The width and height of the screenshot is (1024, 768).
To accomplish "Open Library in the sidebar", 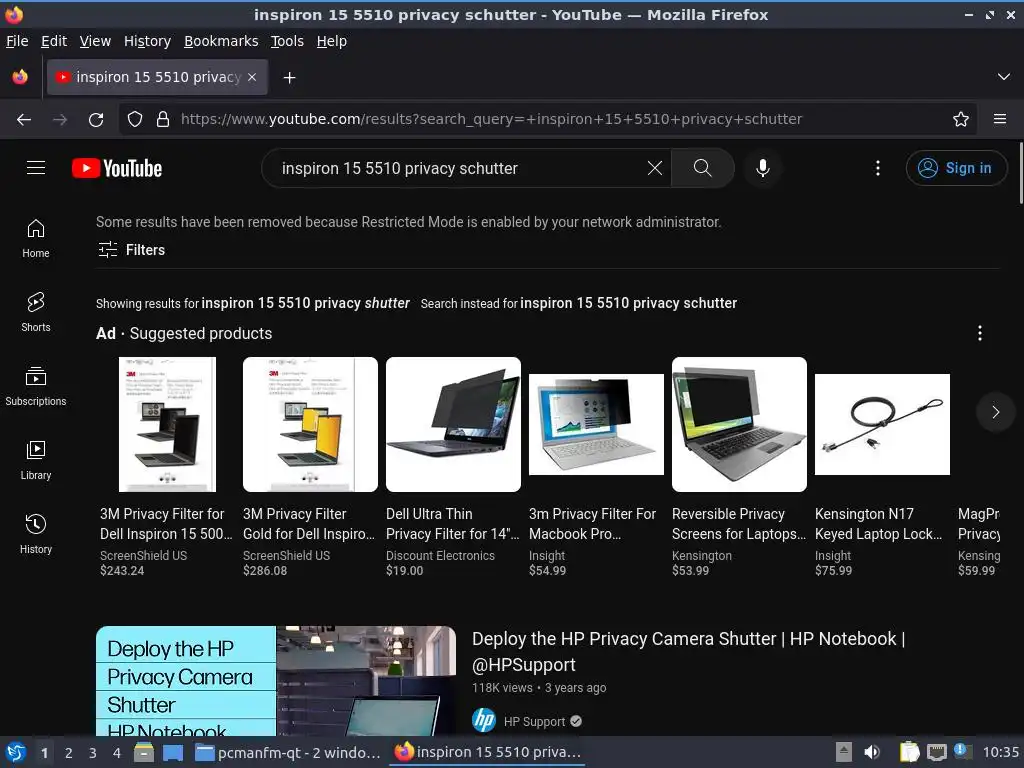I will click(x=36, y=460).
